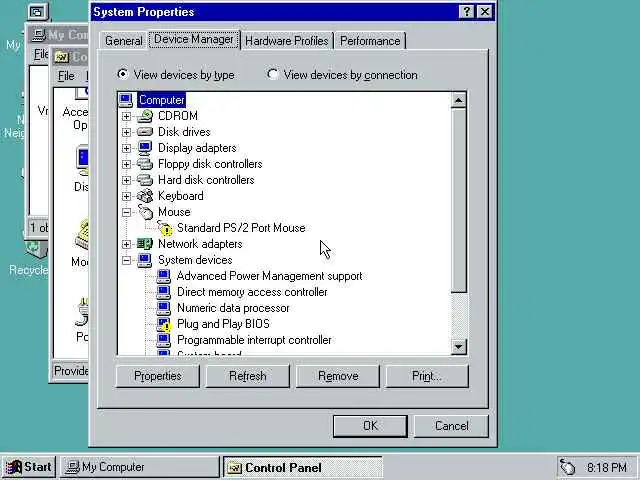The height and width of the screenshot is (480, 640).
Task: Click the Properties button
Action: point(158,376)
